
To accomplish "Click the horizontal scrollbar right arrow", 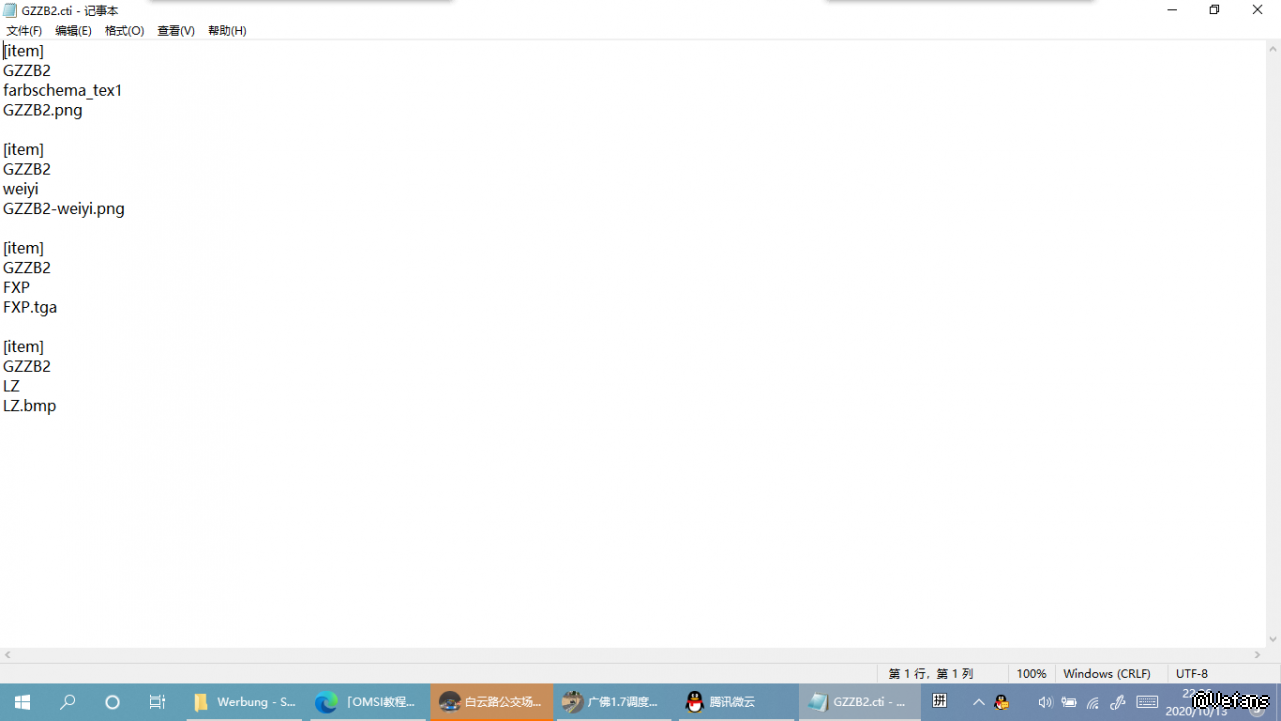I will [1258, 655].
